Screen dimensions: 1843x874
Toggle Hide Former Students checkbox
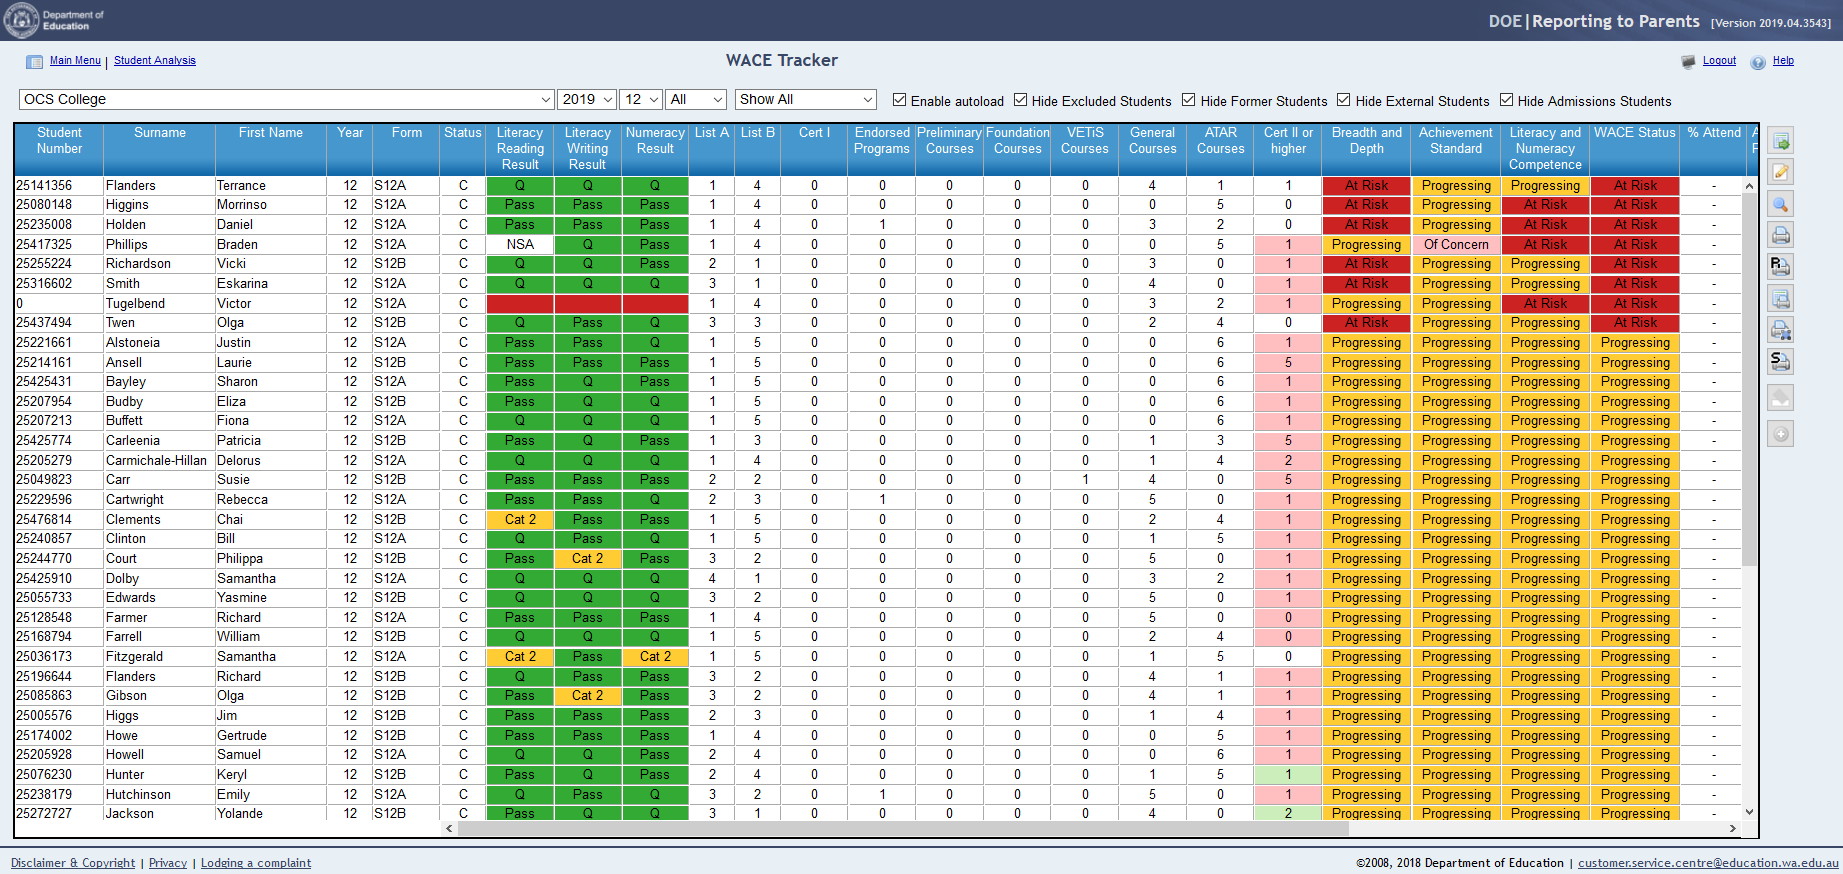[x=1189, y=100]
